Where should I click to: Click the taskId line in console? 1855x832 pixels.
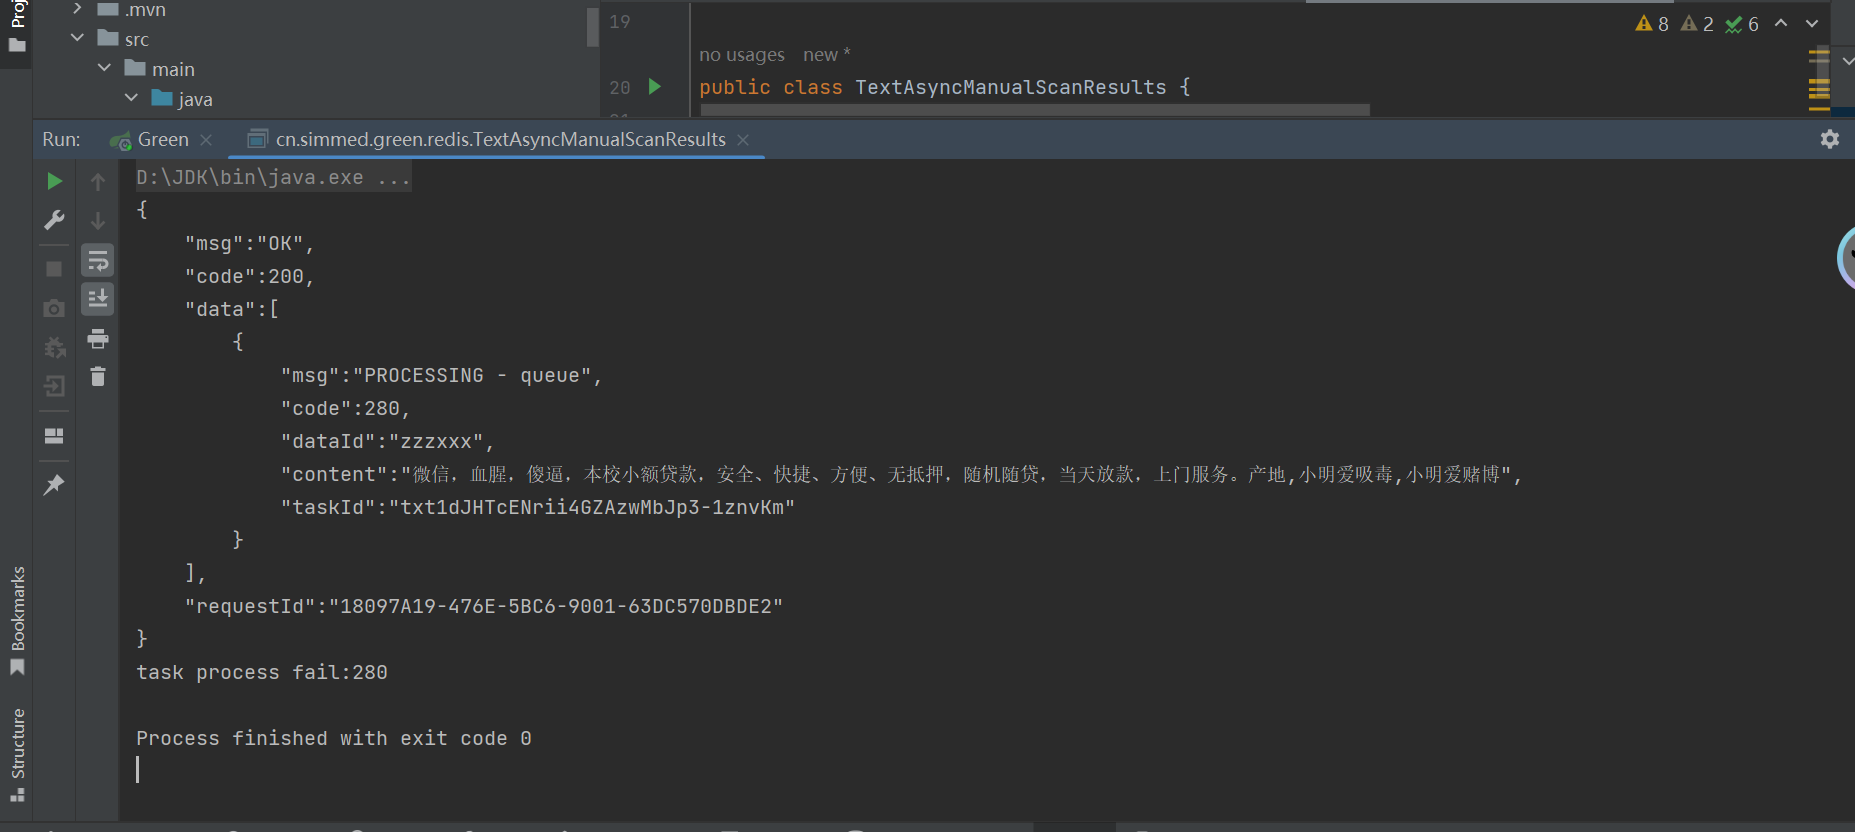tap(538, 508)
